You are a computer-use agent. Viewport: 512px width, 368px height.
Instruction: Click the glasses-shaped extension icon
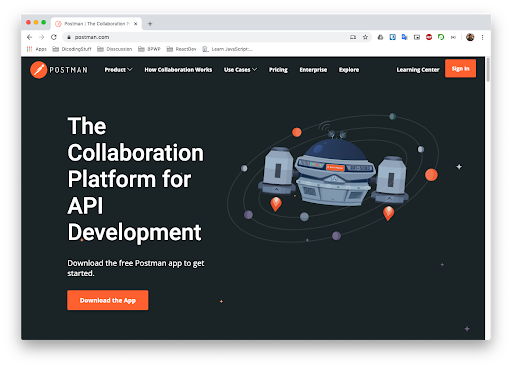453,37
